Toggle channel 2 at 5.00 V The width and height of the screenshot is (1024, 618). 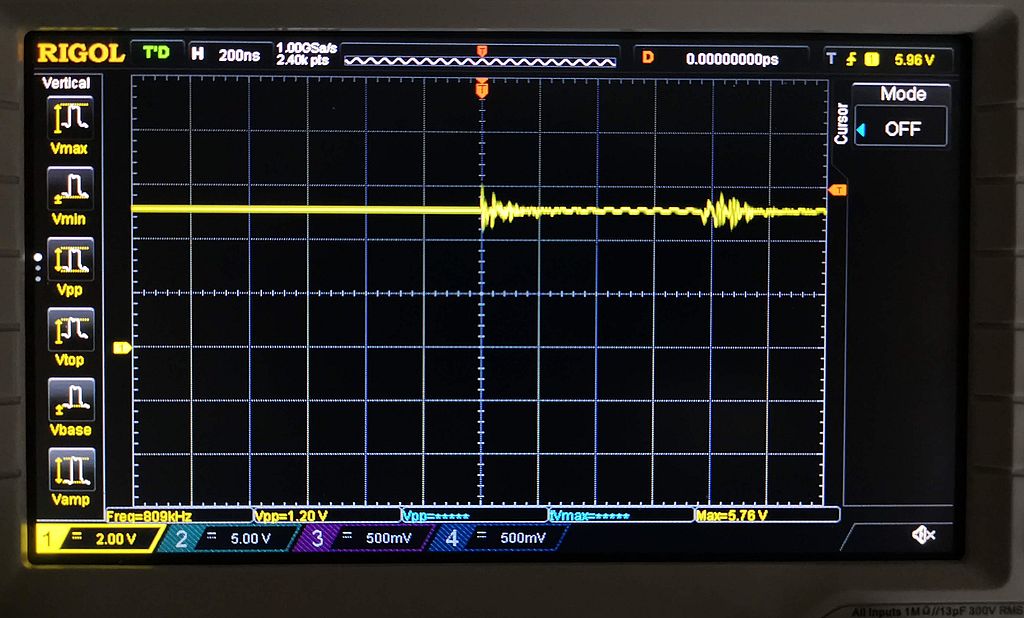(228, 539)
